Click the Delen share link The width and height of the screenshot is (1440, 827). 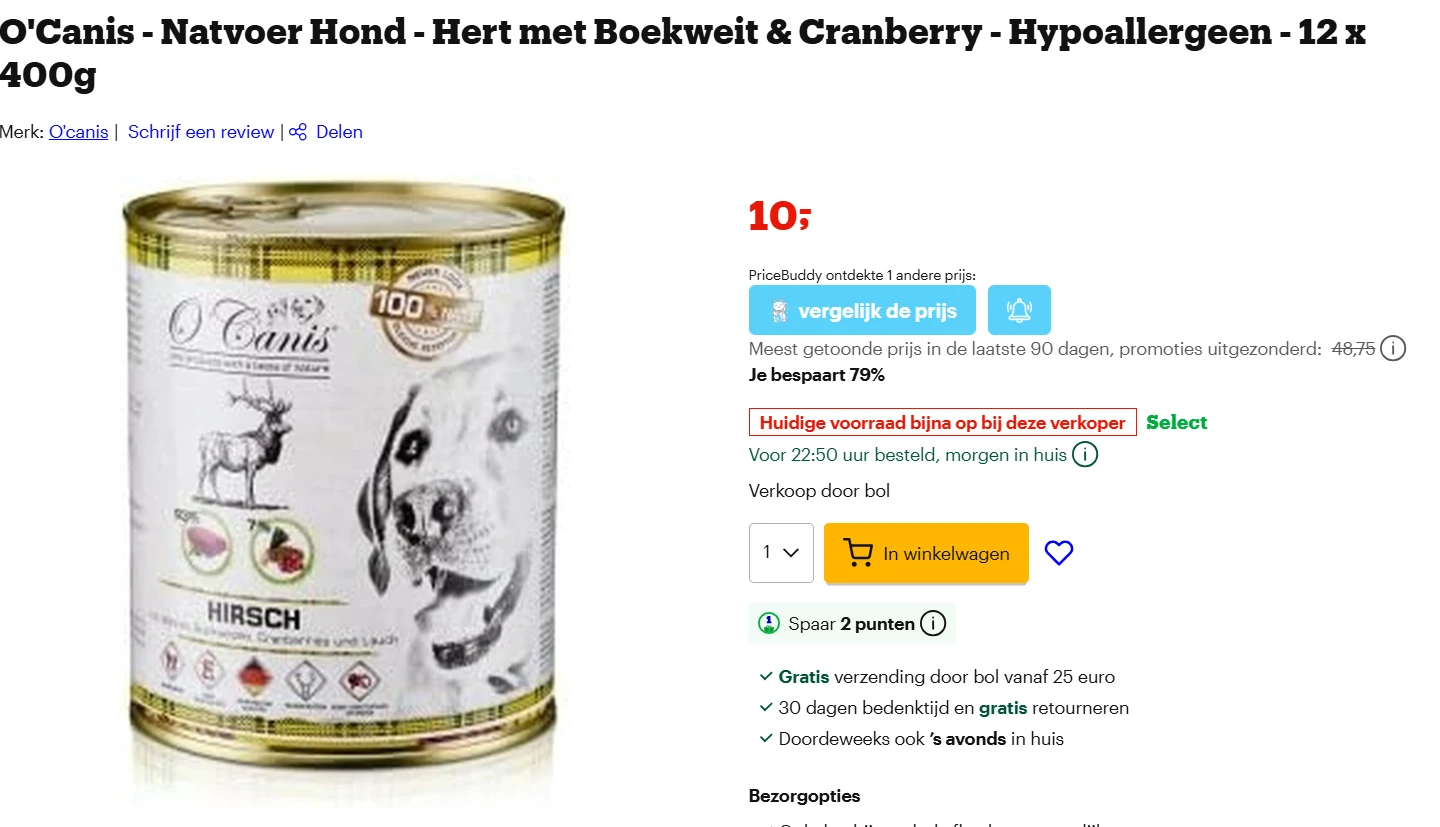coord(339,132)
